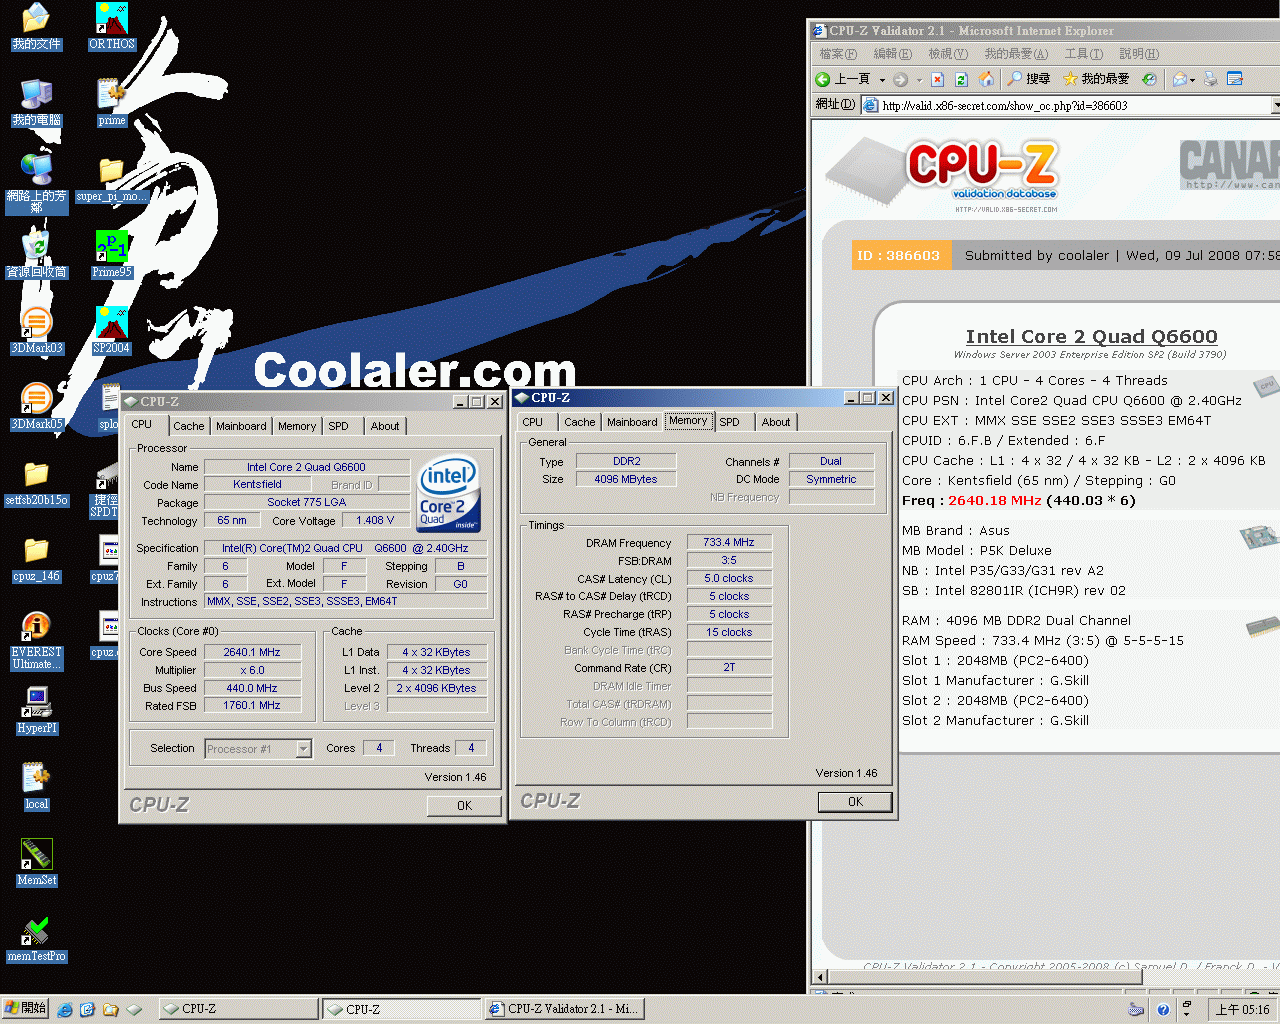Expand the Back button history dropdown arrow

pyautogui.click(x=882, y=80)
